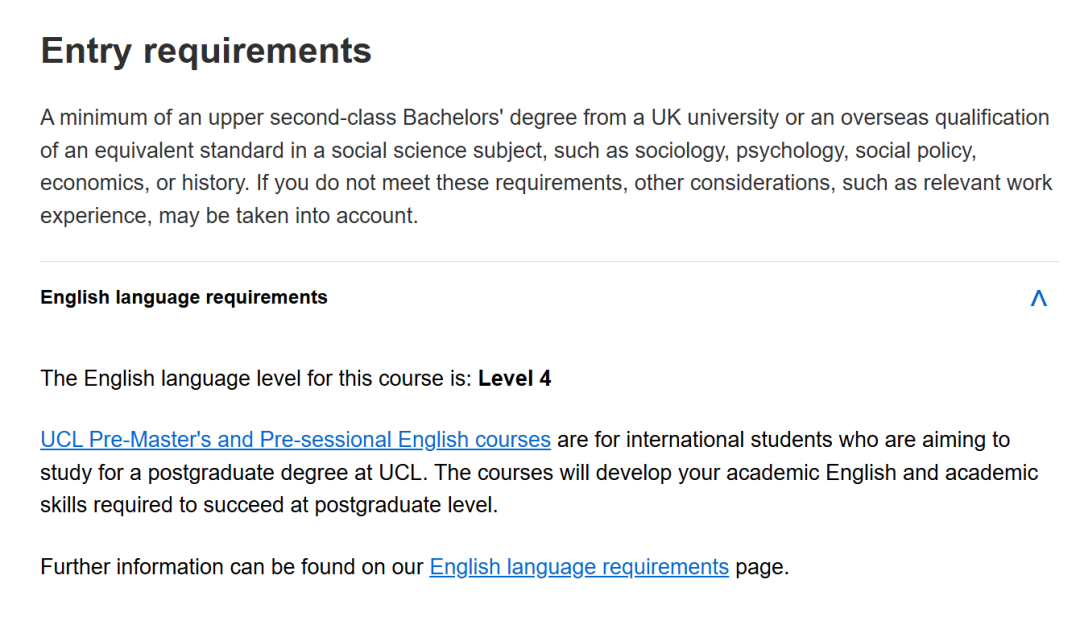Click 'The English language level for this course is'
1080x625 pixels.
(254, 379)
